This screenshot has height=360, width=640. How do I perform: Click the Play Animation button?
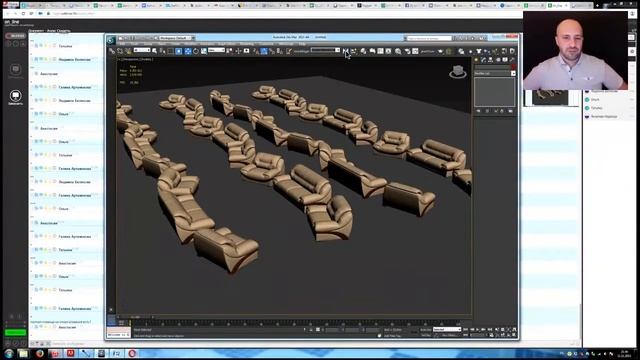pyautogui.click(x=478, y=330)
